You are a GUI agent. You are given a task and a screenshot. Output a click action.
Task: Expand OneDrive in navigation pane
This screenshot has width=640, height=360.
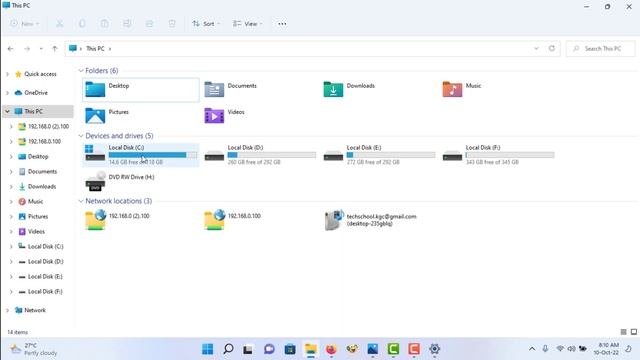point(7,93)
